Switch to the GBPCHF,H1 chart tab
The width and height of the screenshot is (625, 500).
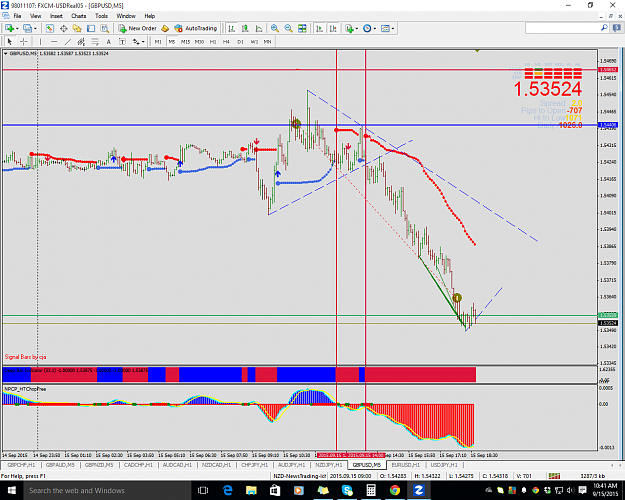[x=21, y=465]
